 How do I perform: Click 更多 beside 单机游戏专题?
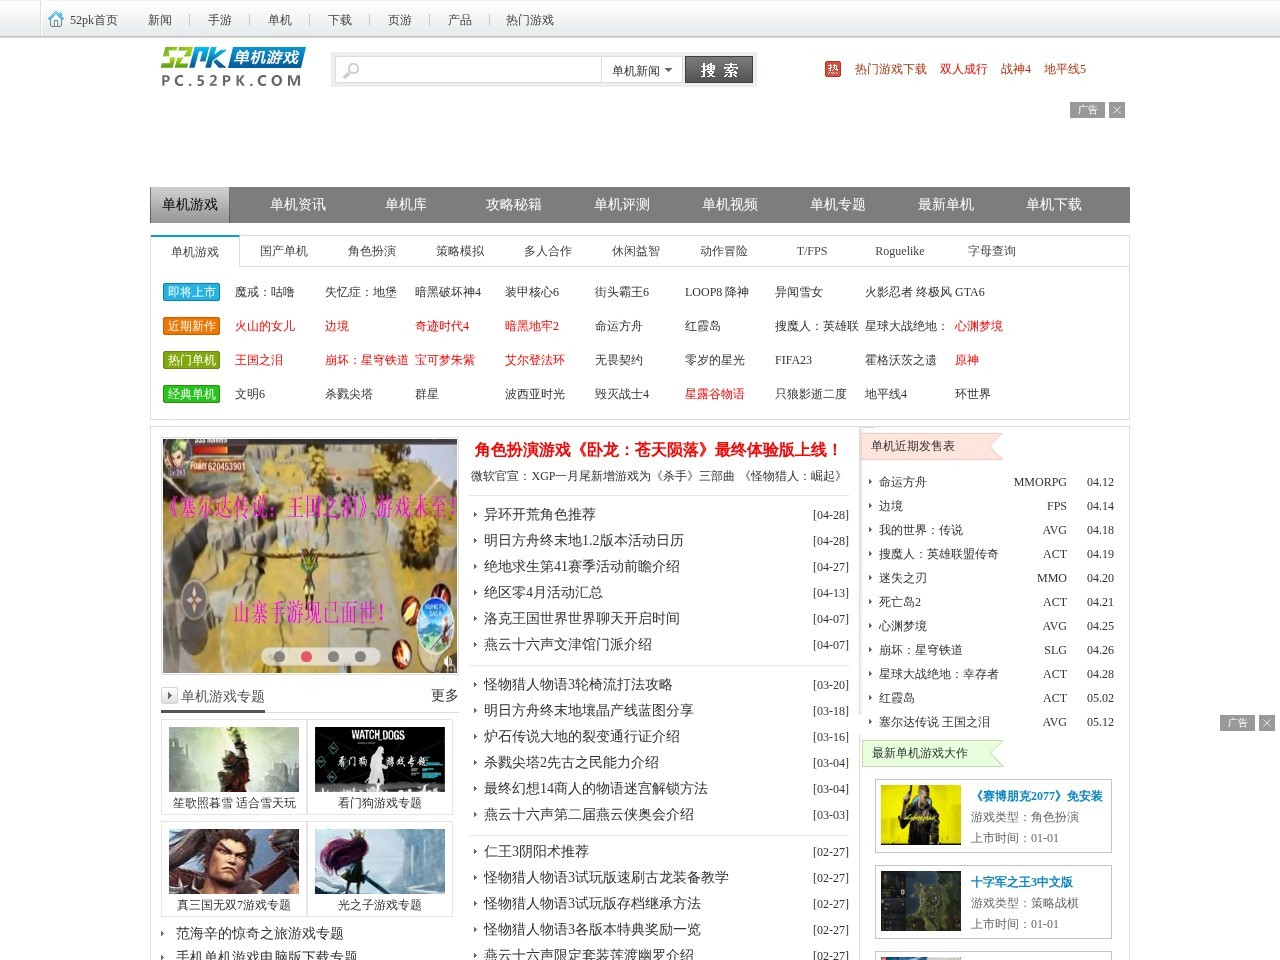[x=445, y=695]
